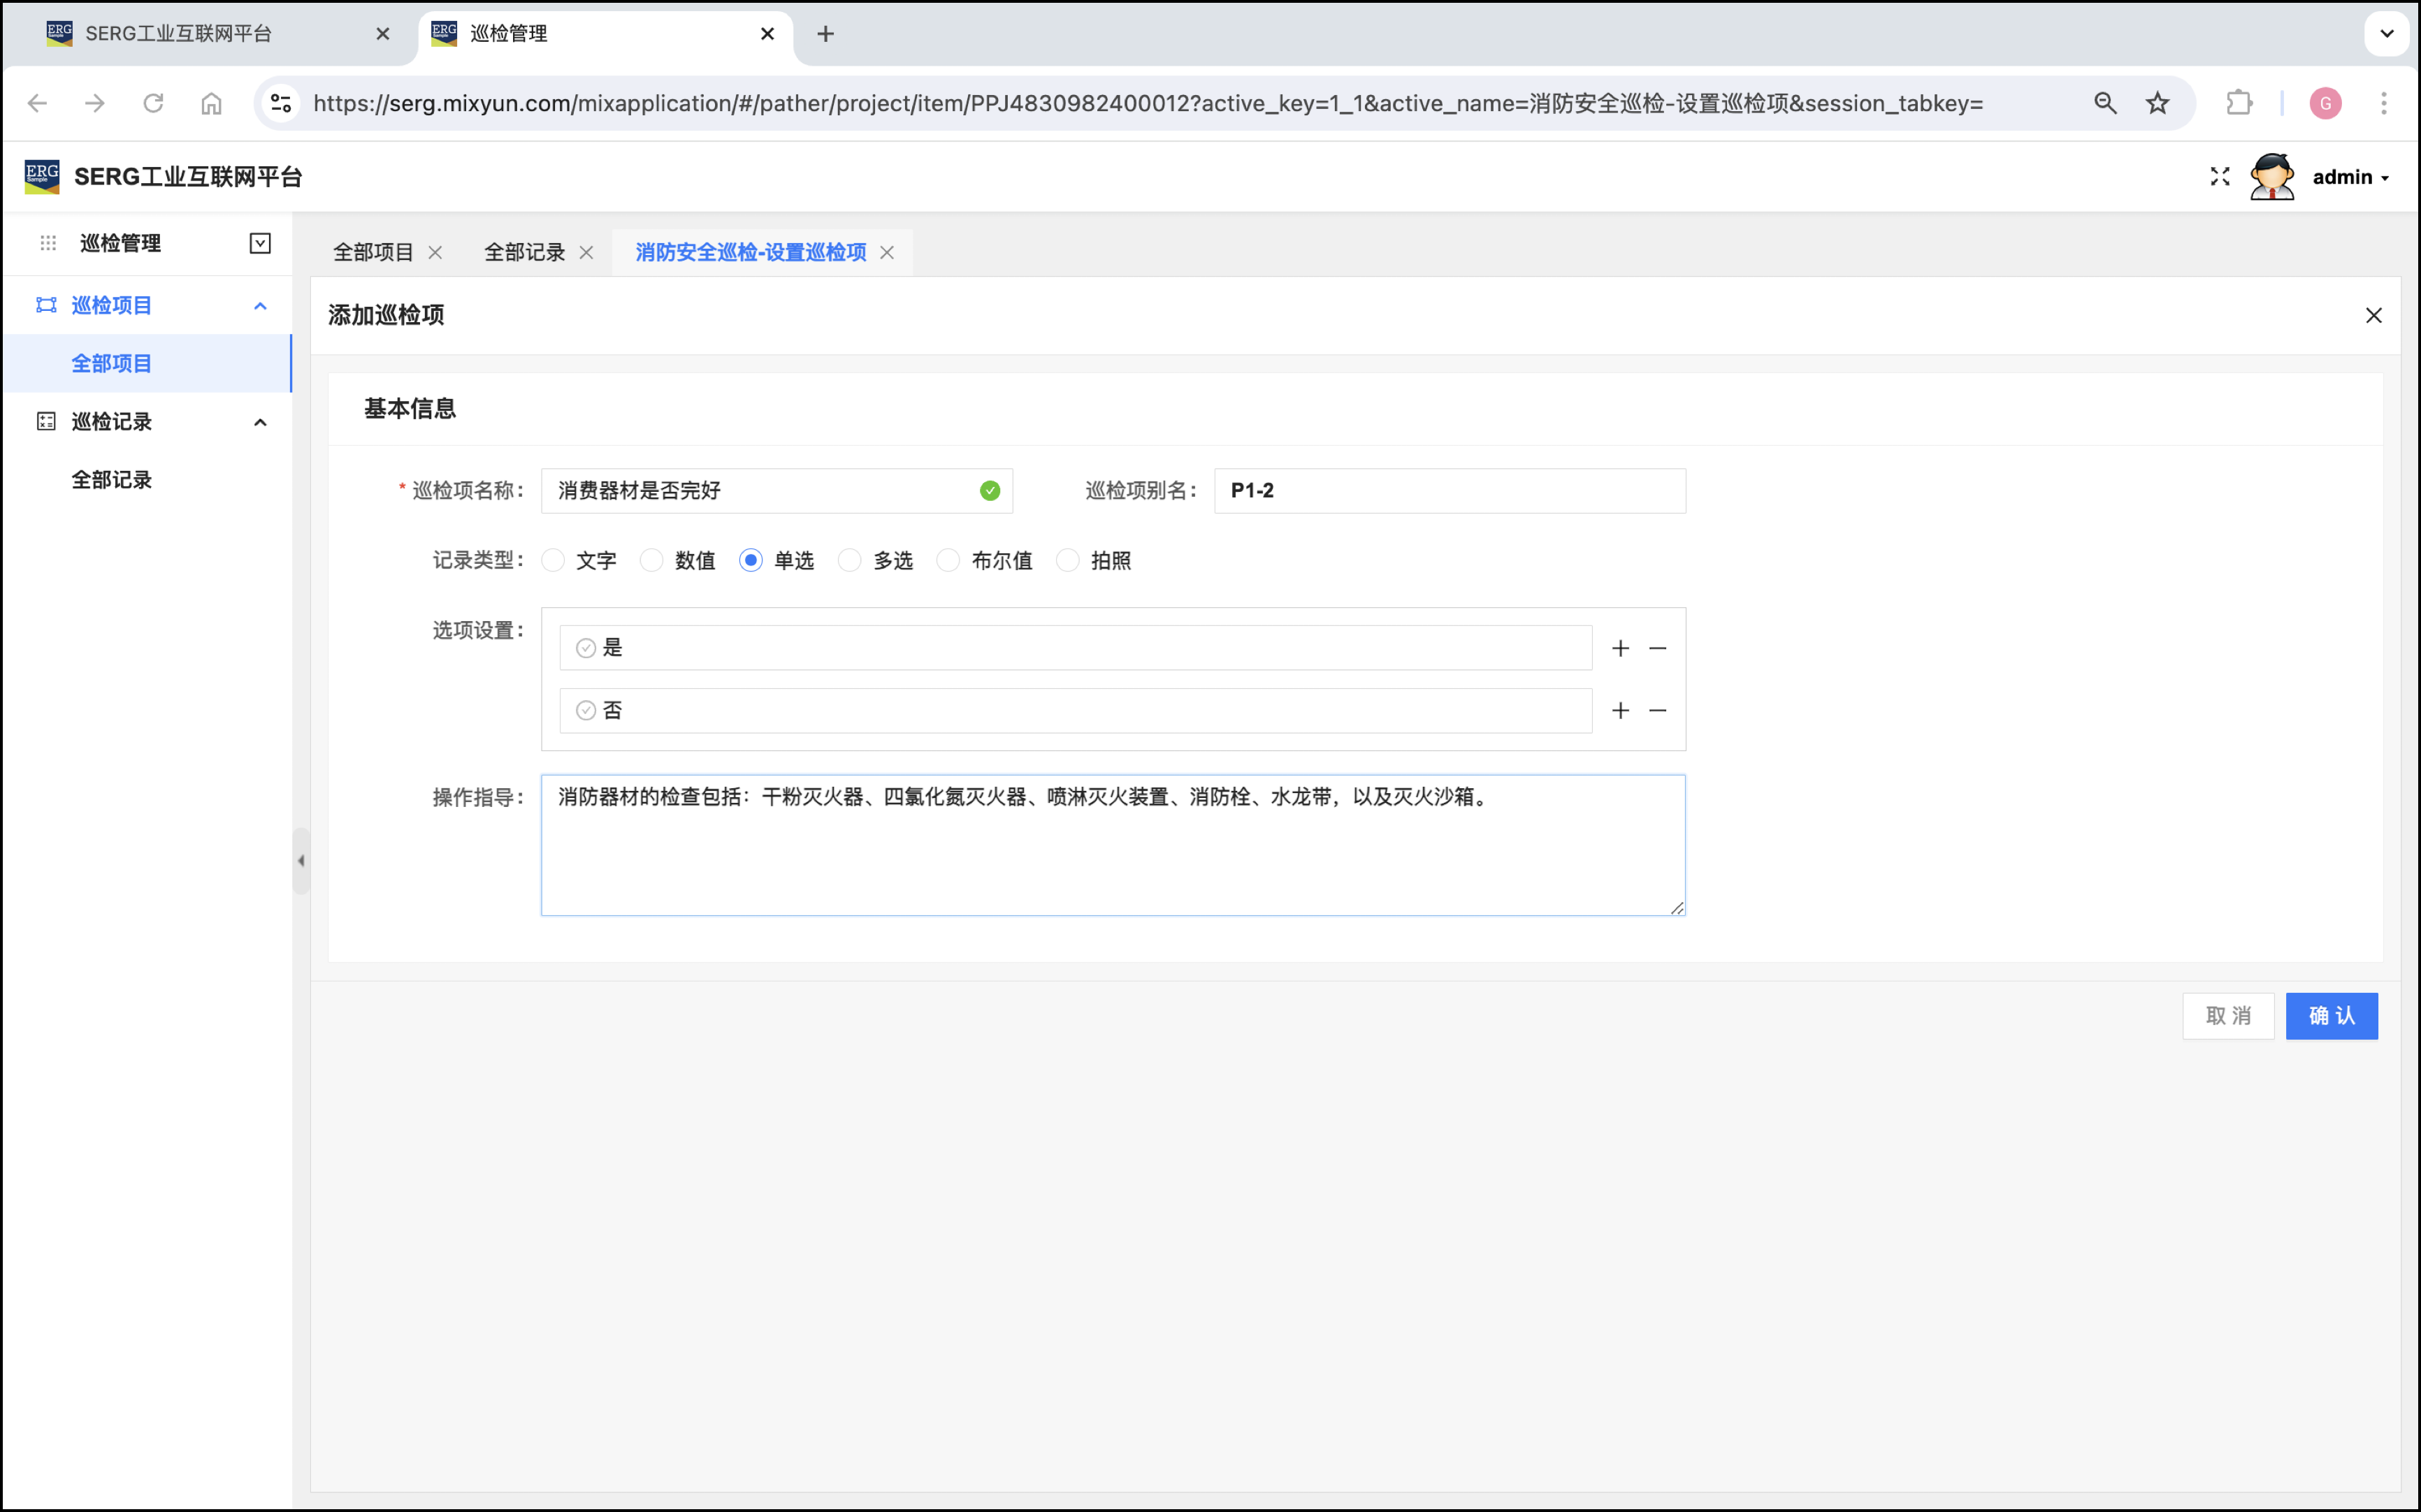The image size is (2421, 1512).
Task: Bookmark page with star icon
Action: [2157, 103]
